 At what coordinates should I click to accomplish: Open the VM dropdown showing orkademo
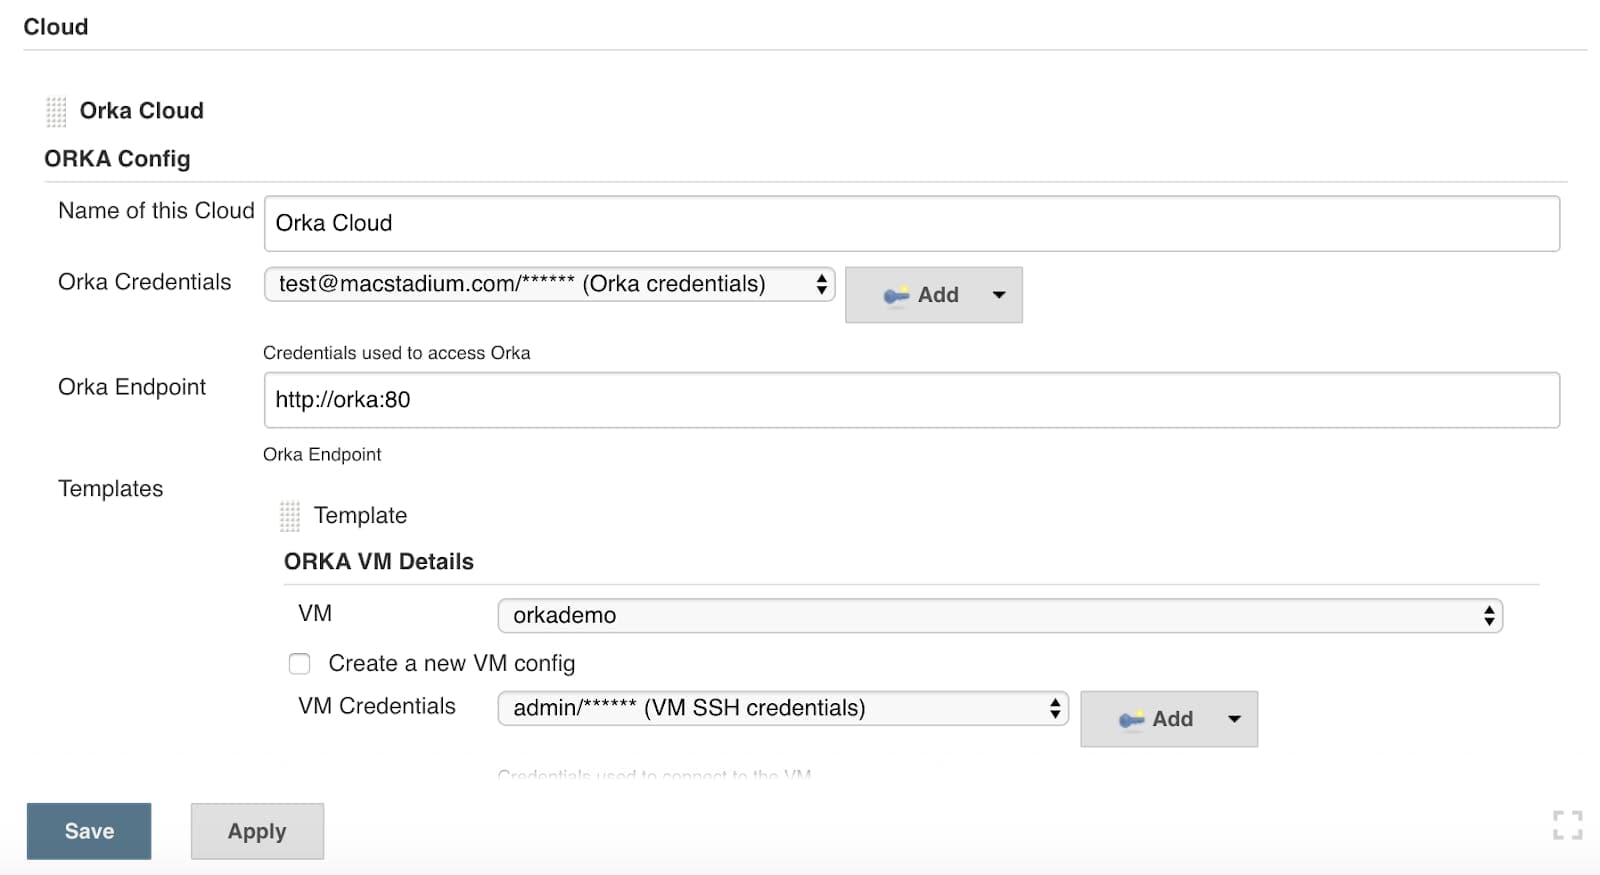pos(1000,615)
